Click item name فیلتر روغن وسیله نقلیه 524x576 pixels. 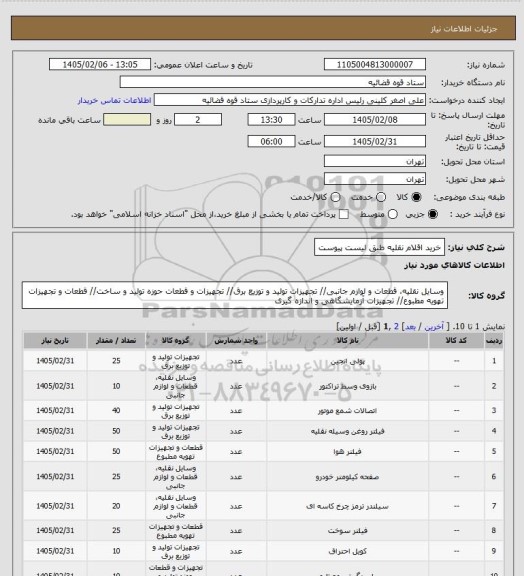pos(347,431)
